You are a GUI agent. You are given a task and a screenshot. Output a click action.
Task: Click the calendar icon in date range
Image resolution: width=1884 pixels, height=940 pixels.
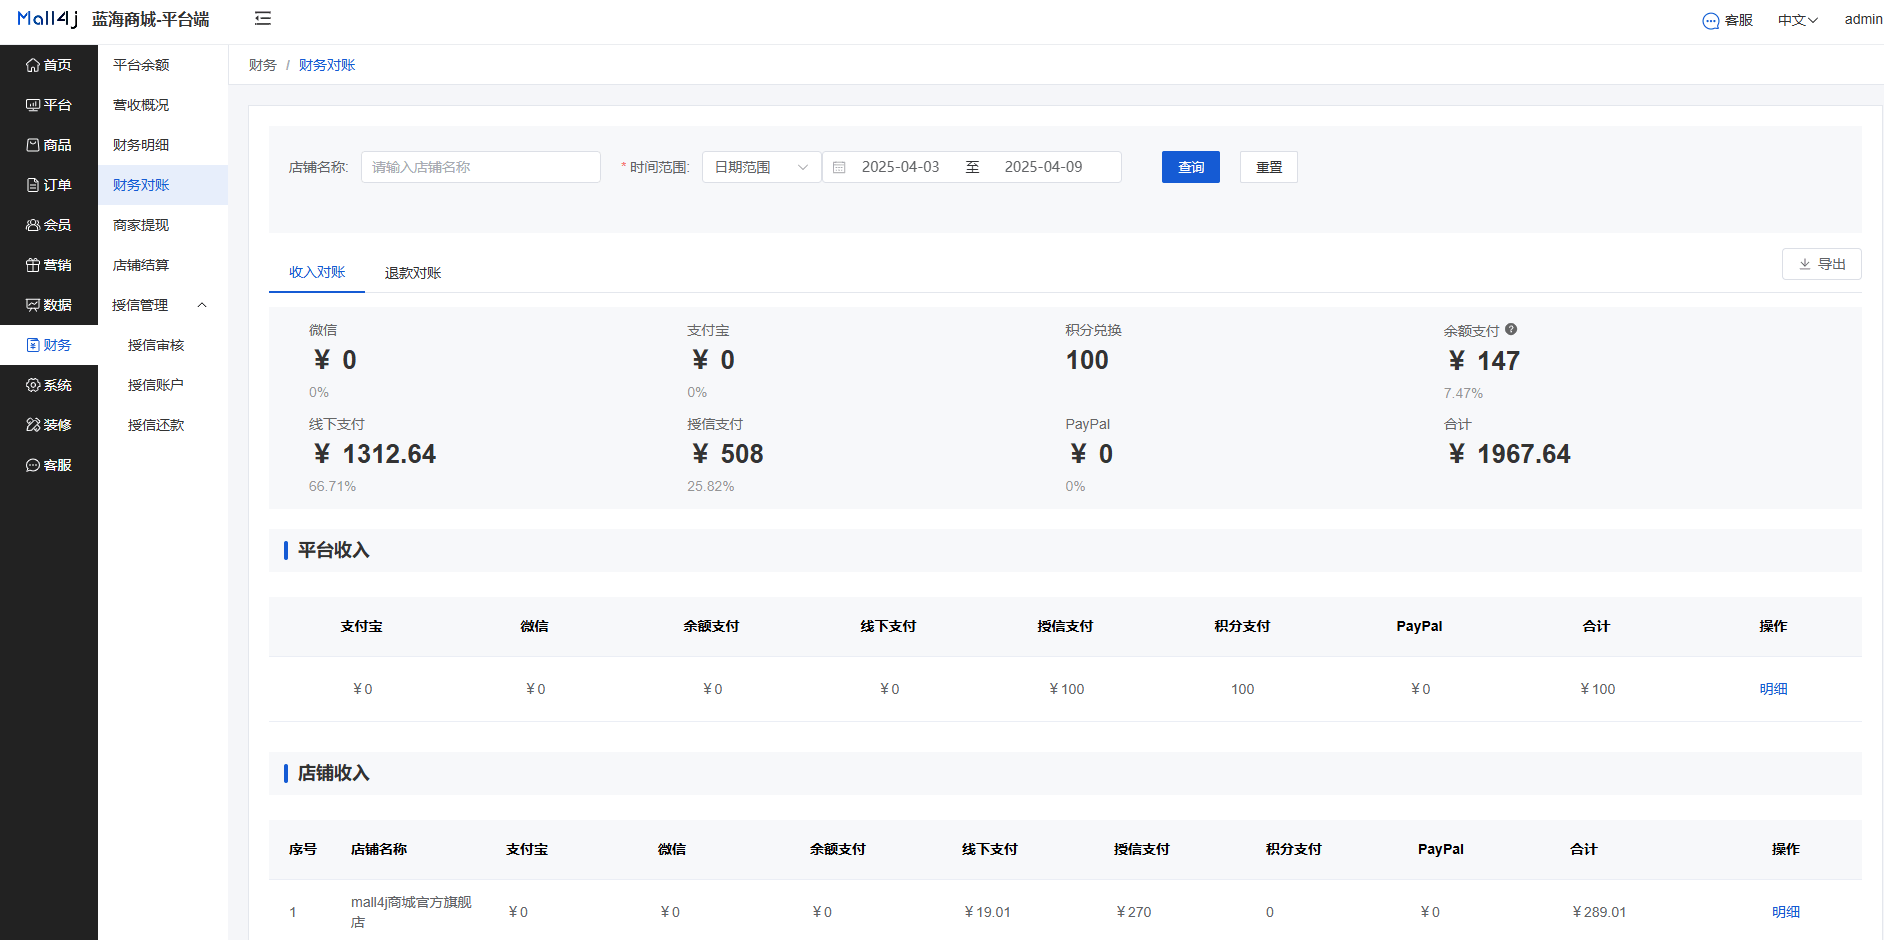pos(839,167)
